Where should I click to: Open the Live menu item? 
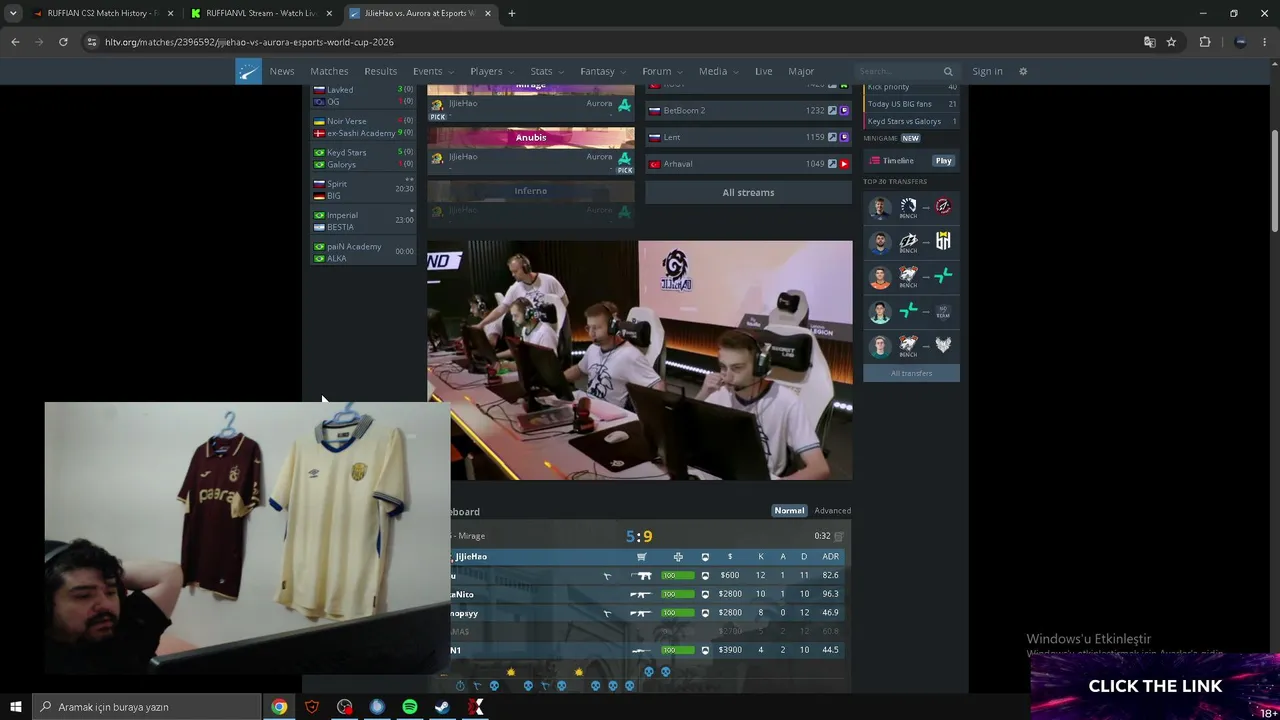(x=764, y=71)
